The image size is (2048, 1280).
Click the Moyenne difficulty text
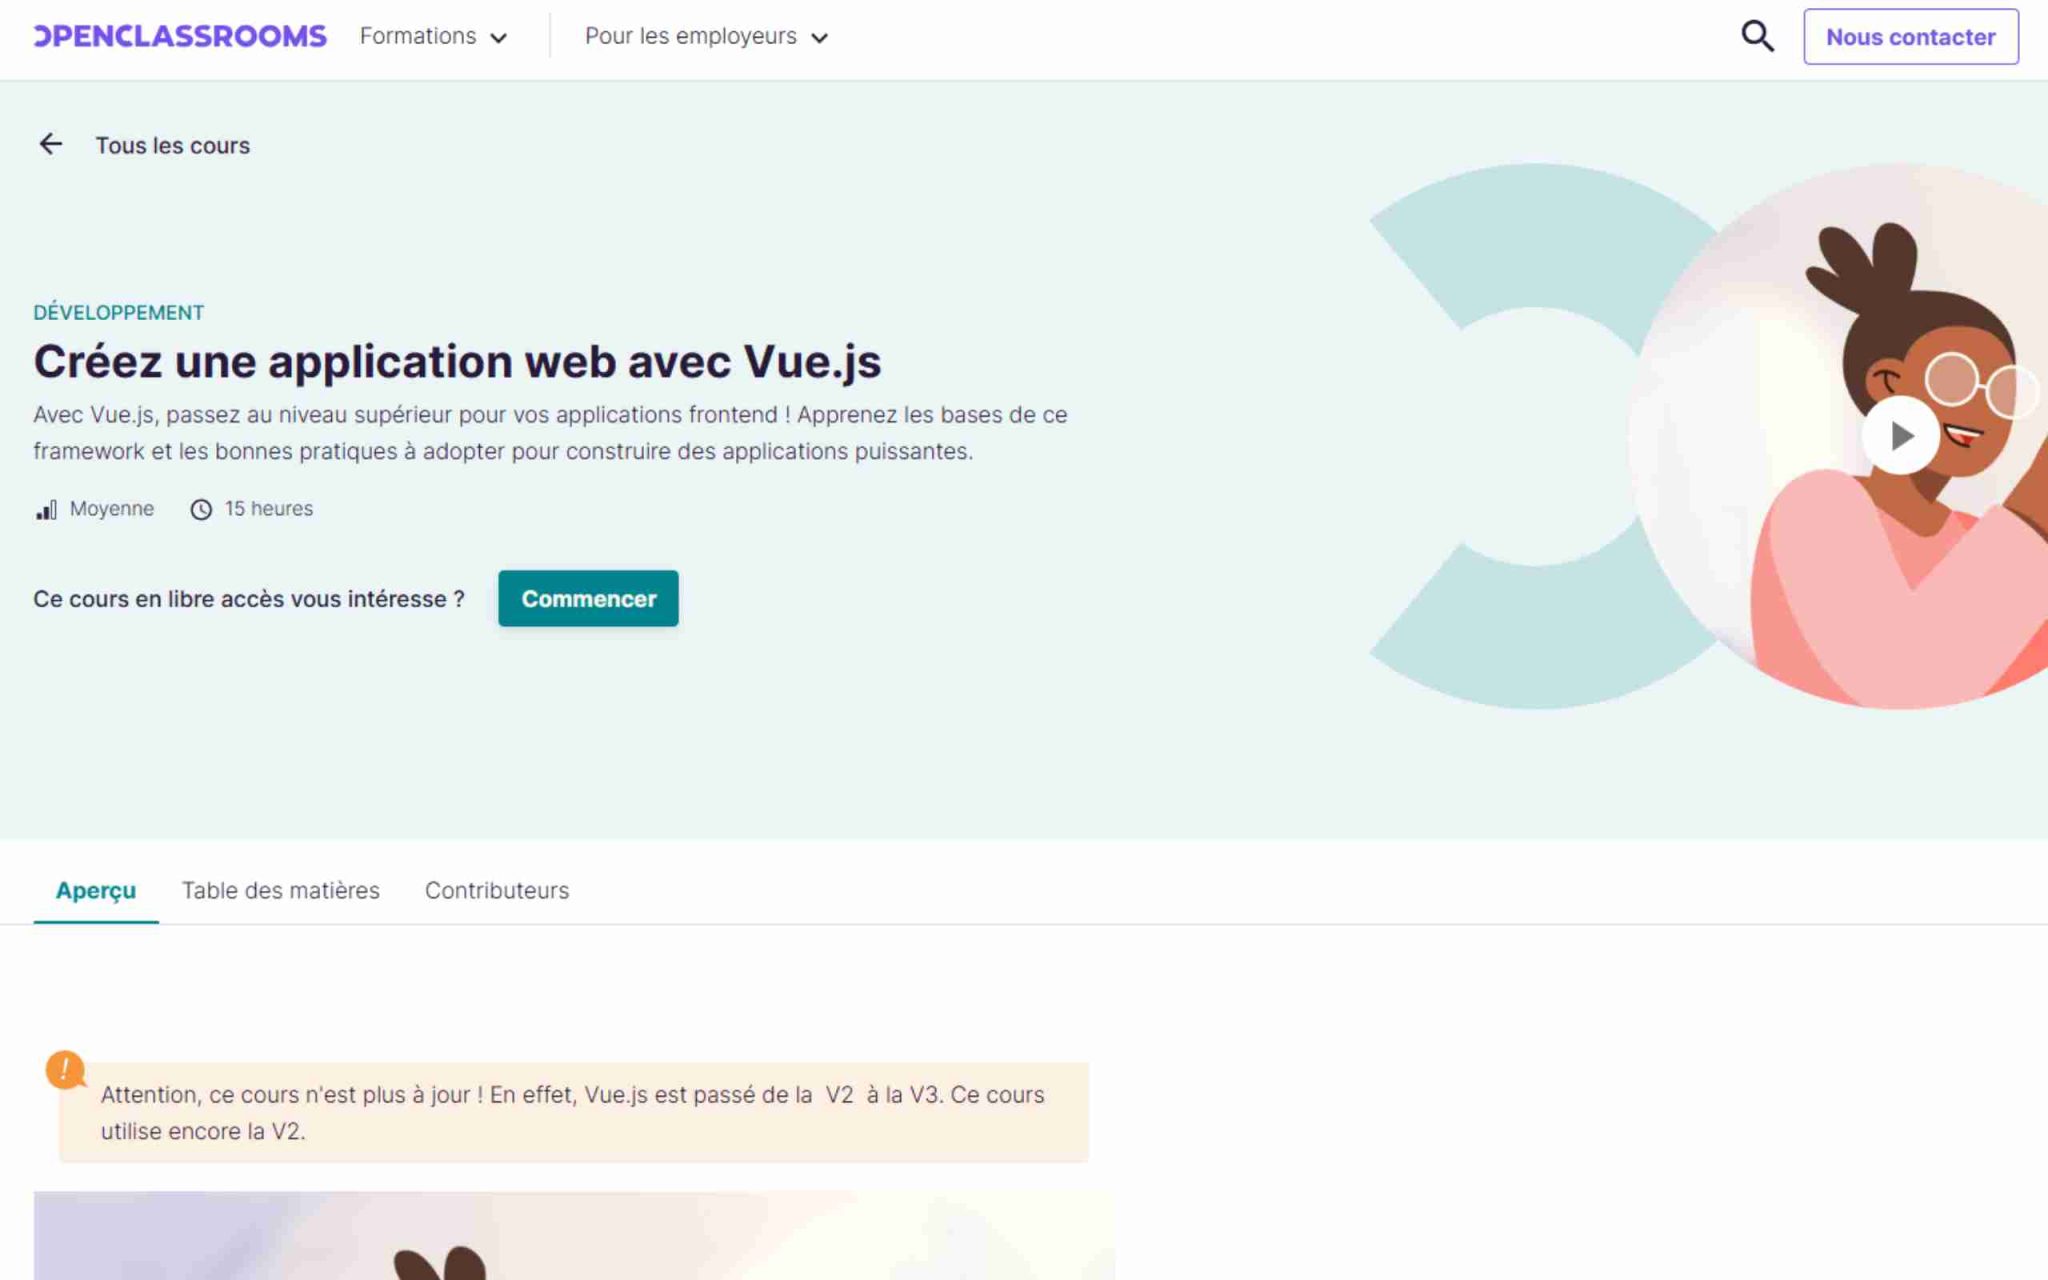click(x=112, y=509)
